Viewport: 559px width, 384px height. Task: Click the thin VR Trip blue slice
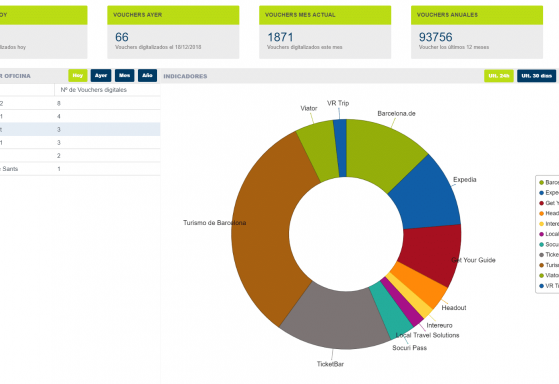point(340,148)
